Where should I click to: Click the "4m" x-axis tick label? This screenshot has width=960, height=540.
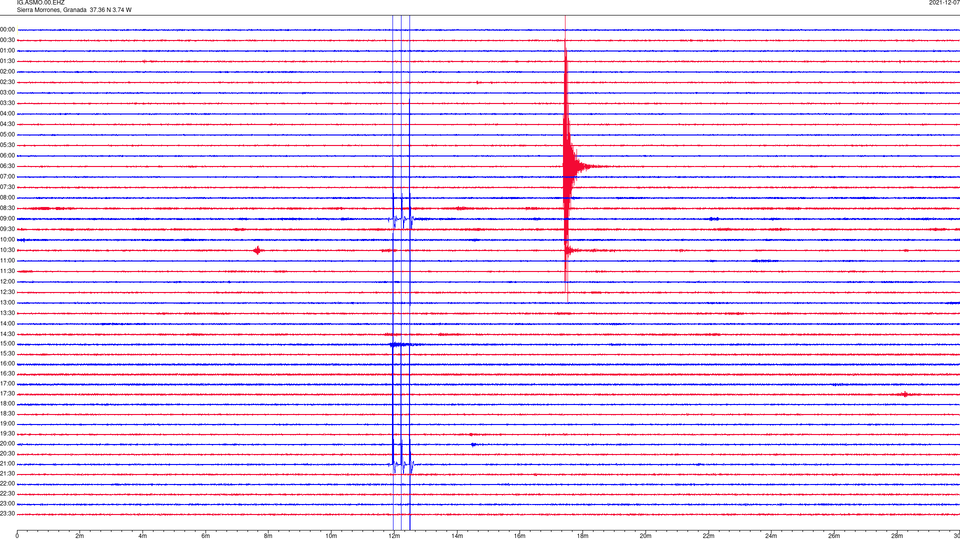(143, 536)
